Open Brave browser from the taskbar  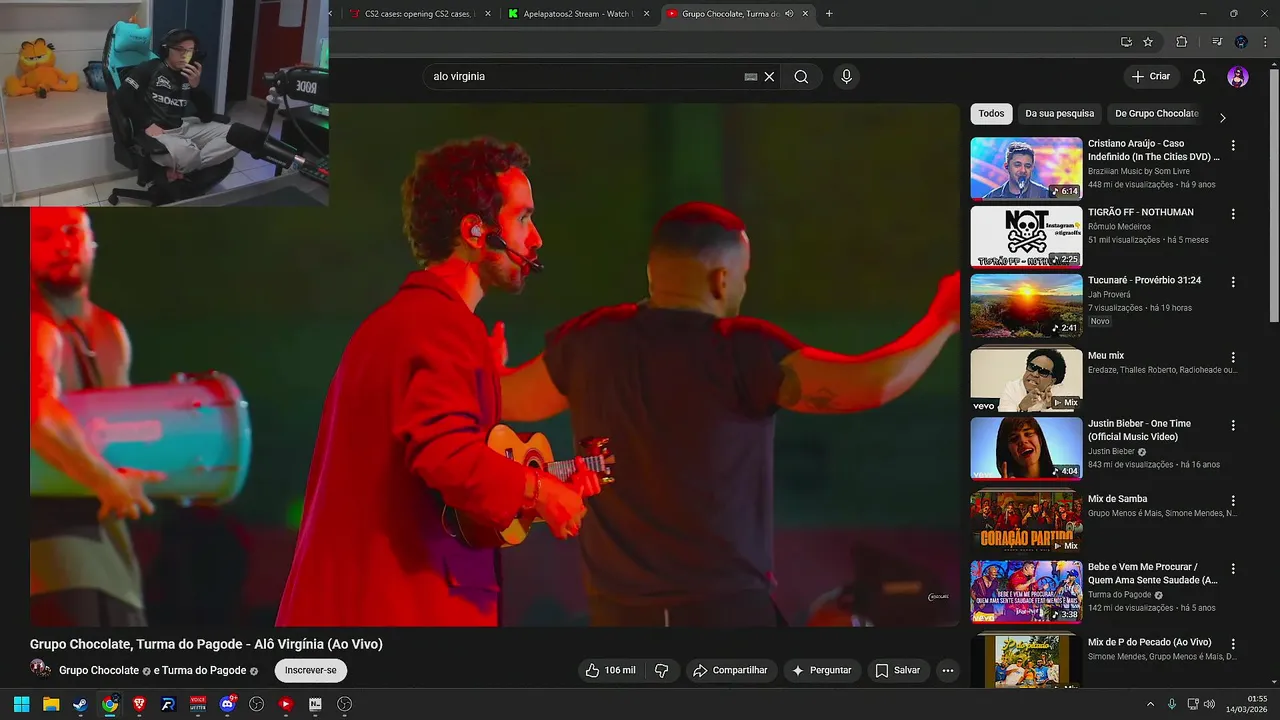(139, 704)
